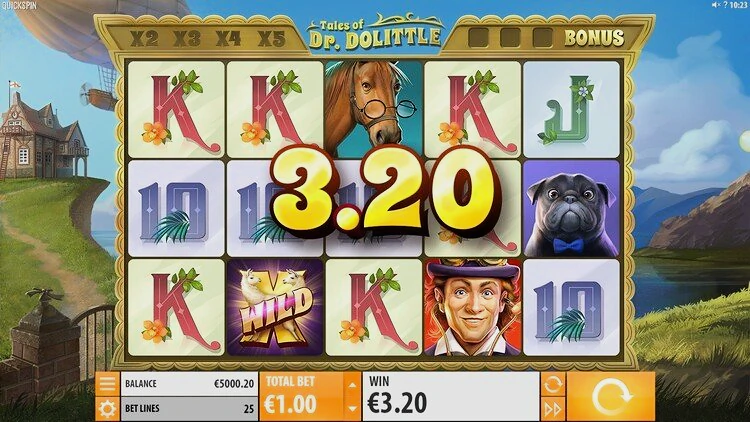
Task: Click the large spin button
Action: point(611,397)
